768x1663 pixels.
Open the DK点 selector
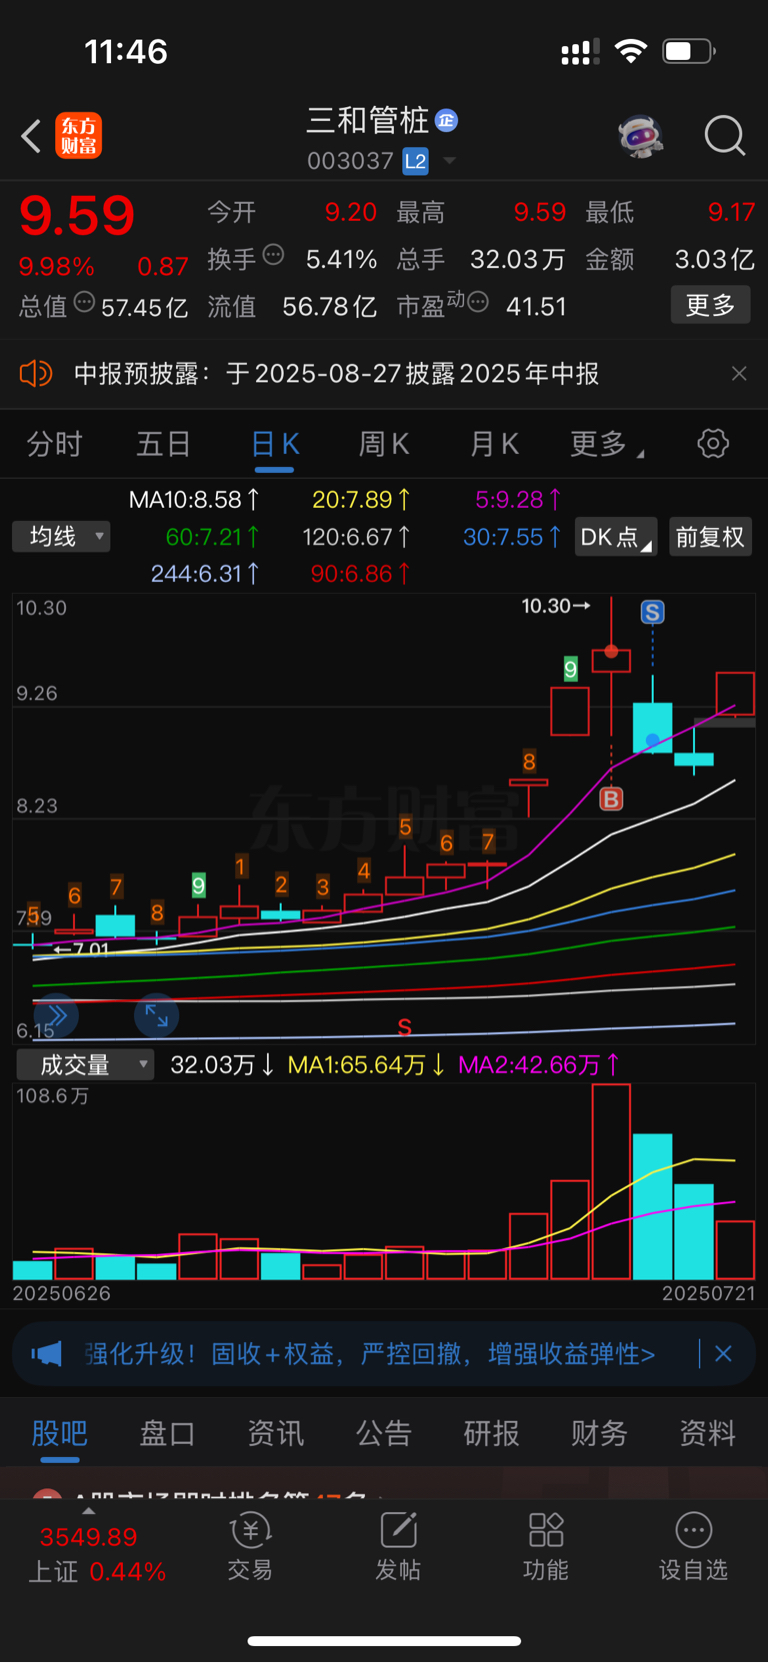(x=616, y=537)
